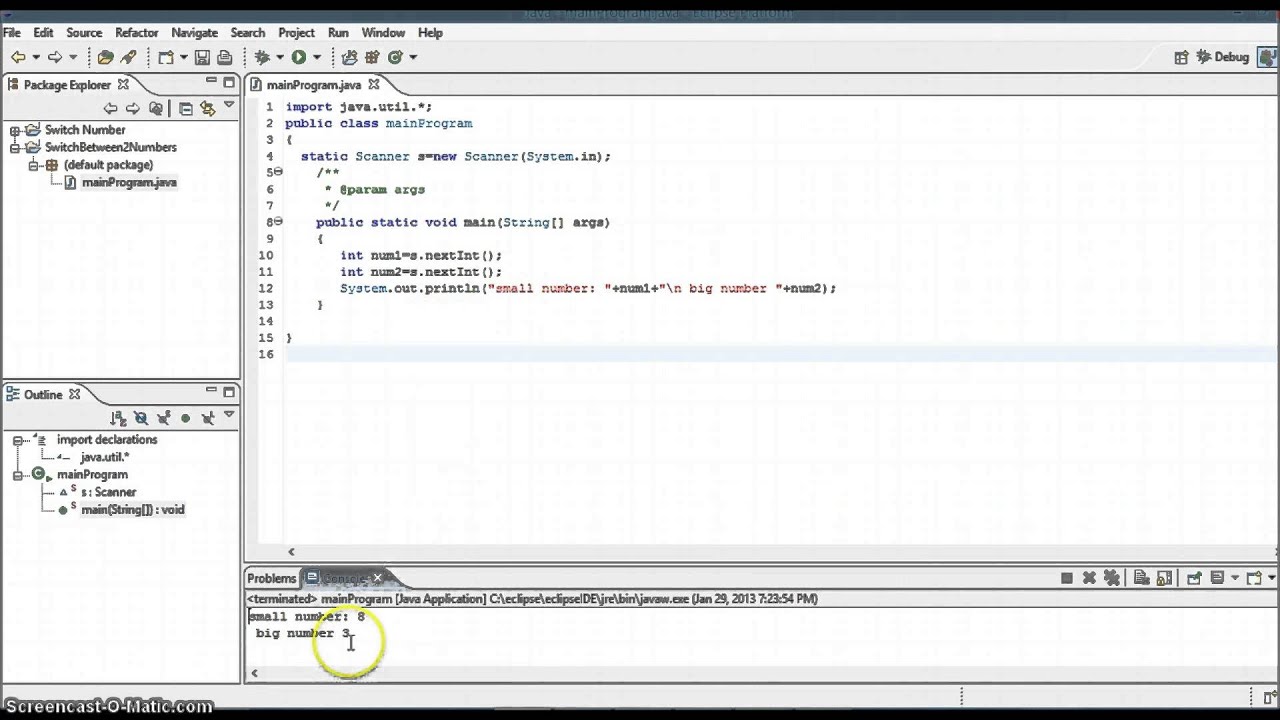The image size is (1280, 720).
Task: Click the New Java Class icon in toolbar
Action: [x=395, y=57]
